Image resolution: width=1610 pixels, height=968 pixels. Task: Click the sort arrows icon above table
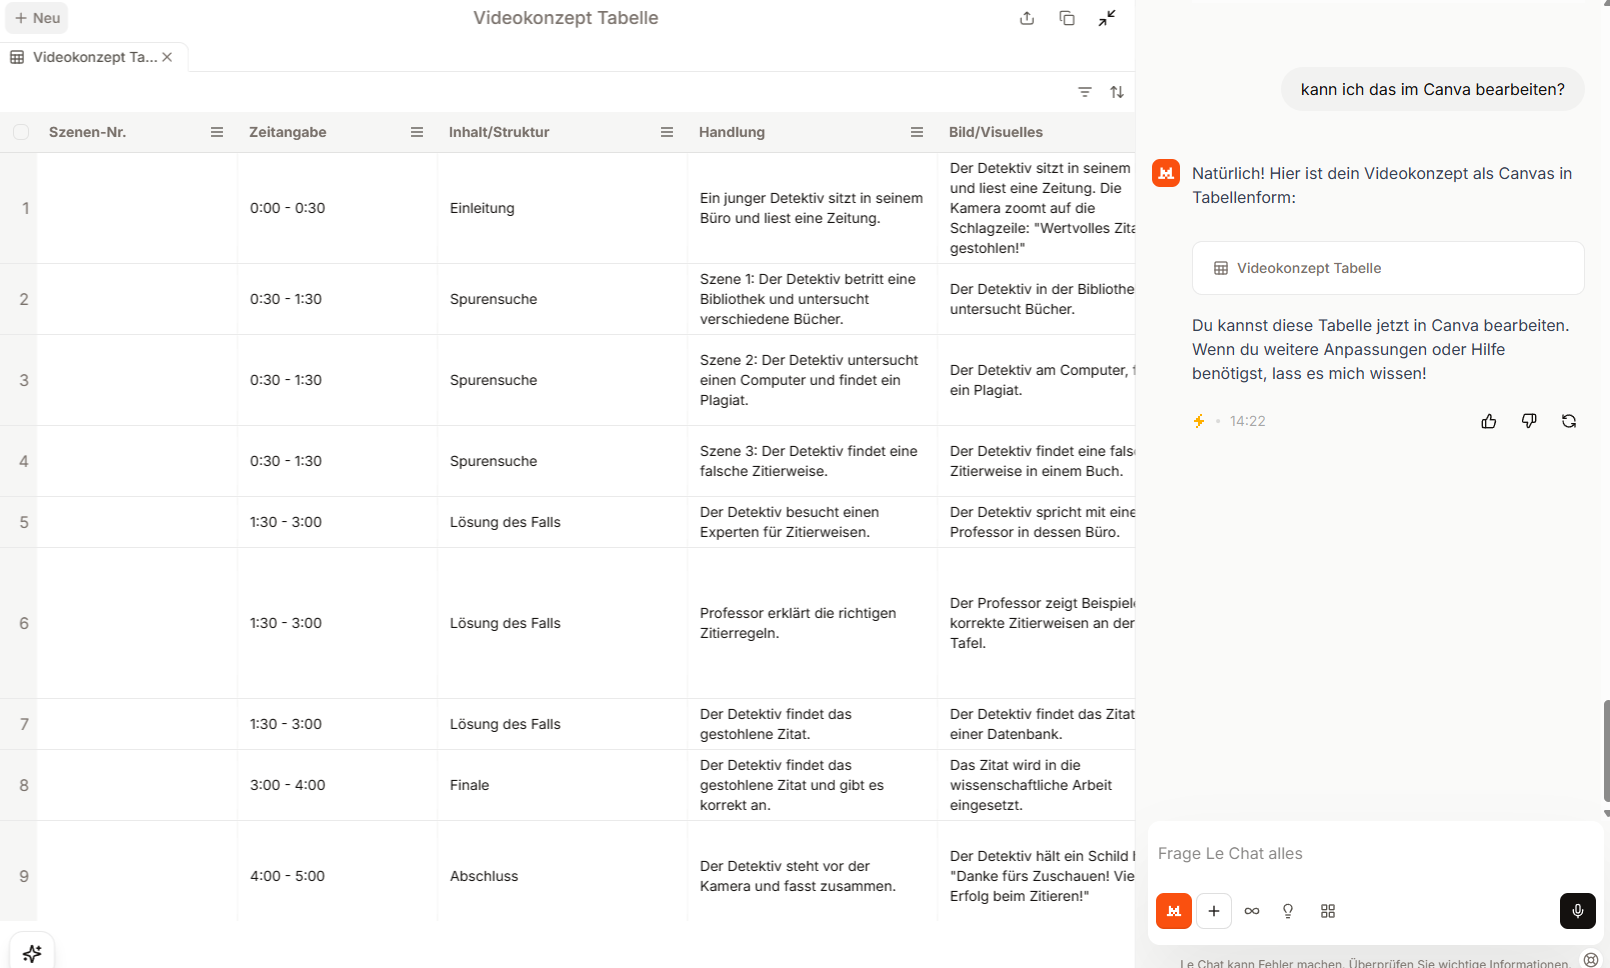pyautogui.click(x=1117, y=92)
